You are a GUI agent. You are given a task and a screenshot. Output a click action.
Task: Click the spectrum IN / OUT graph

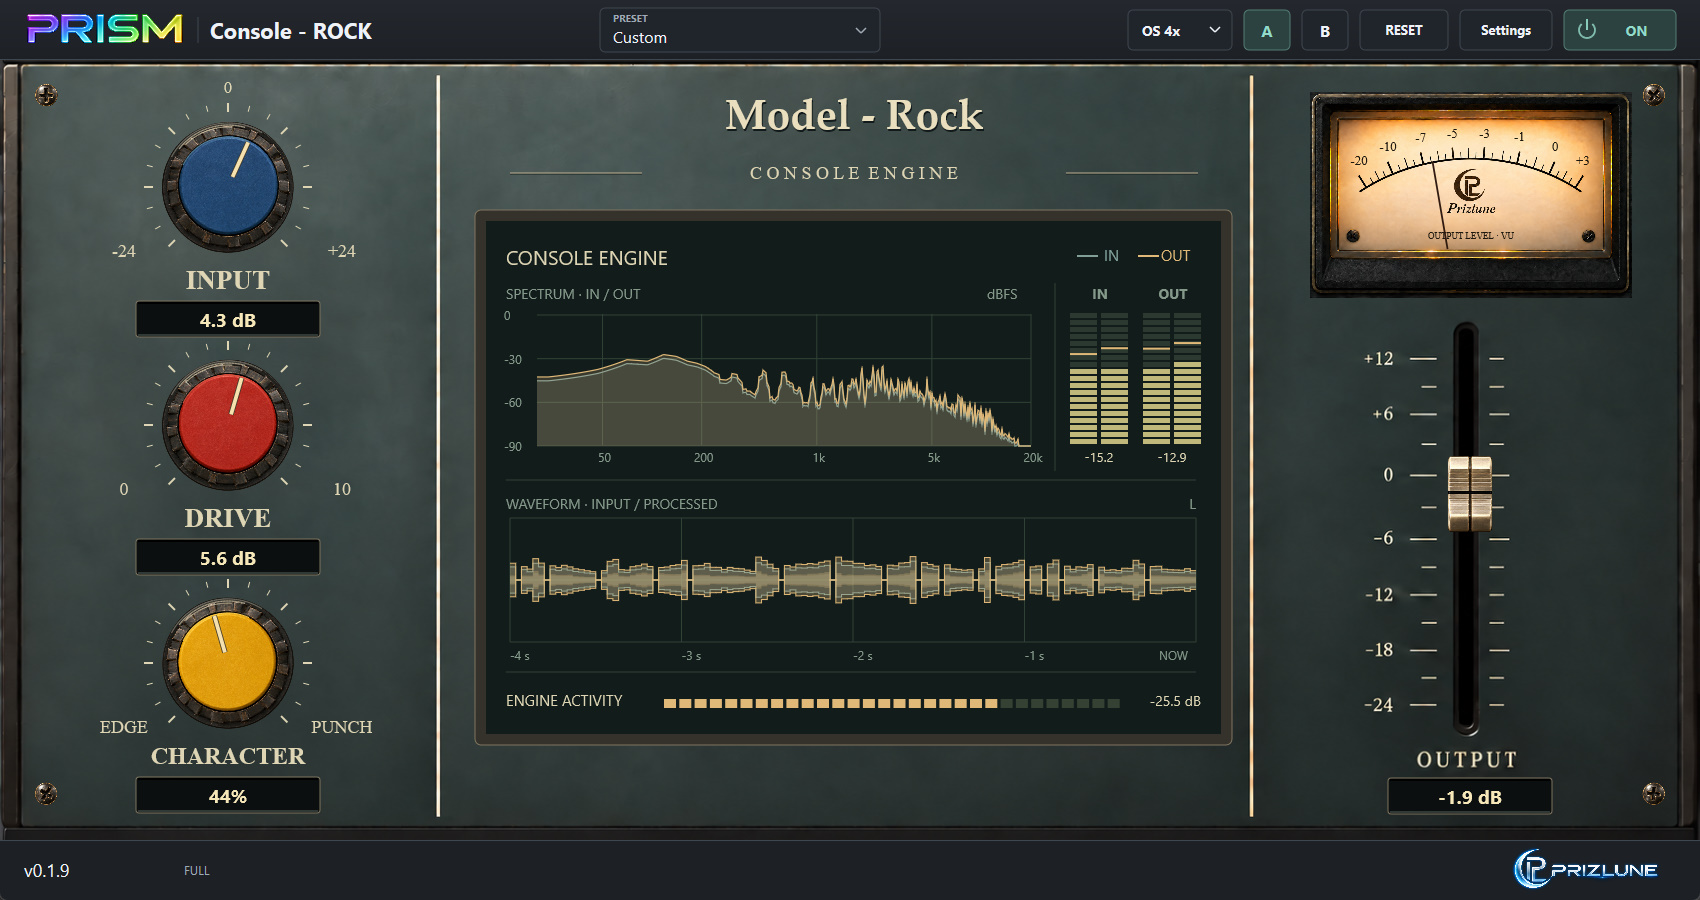point(784,380)
